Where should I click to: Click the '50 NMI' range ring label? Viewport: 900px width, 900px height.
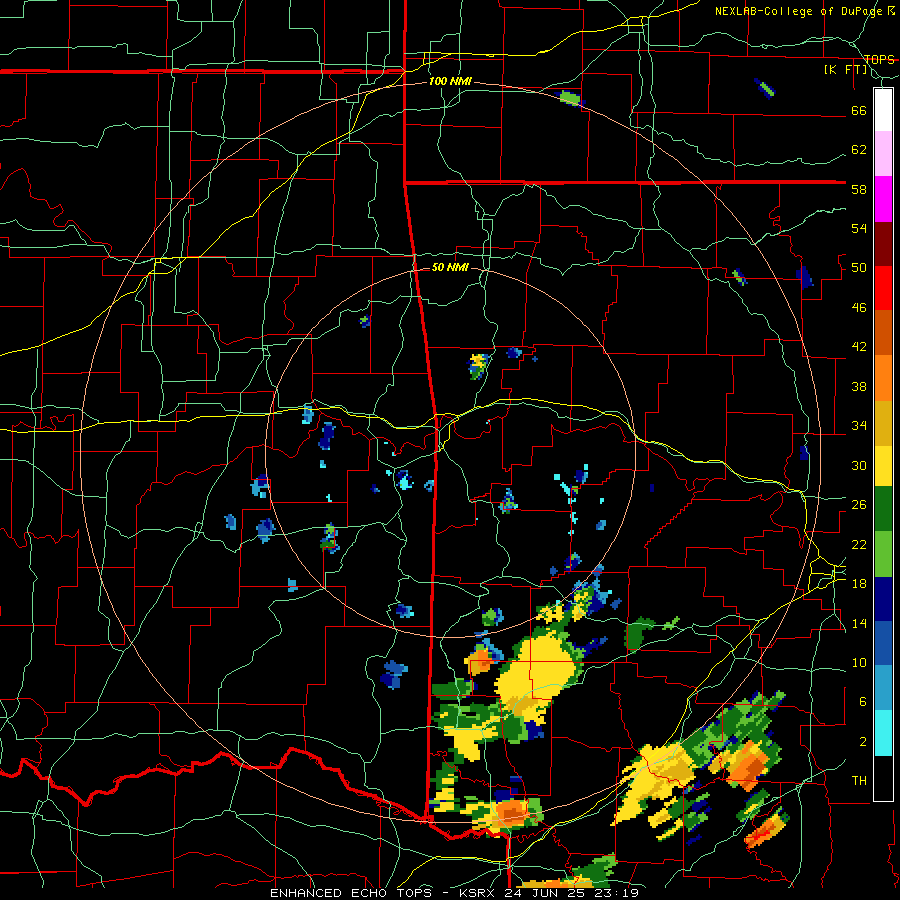click(450, 267)
